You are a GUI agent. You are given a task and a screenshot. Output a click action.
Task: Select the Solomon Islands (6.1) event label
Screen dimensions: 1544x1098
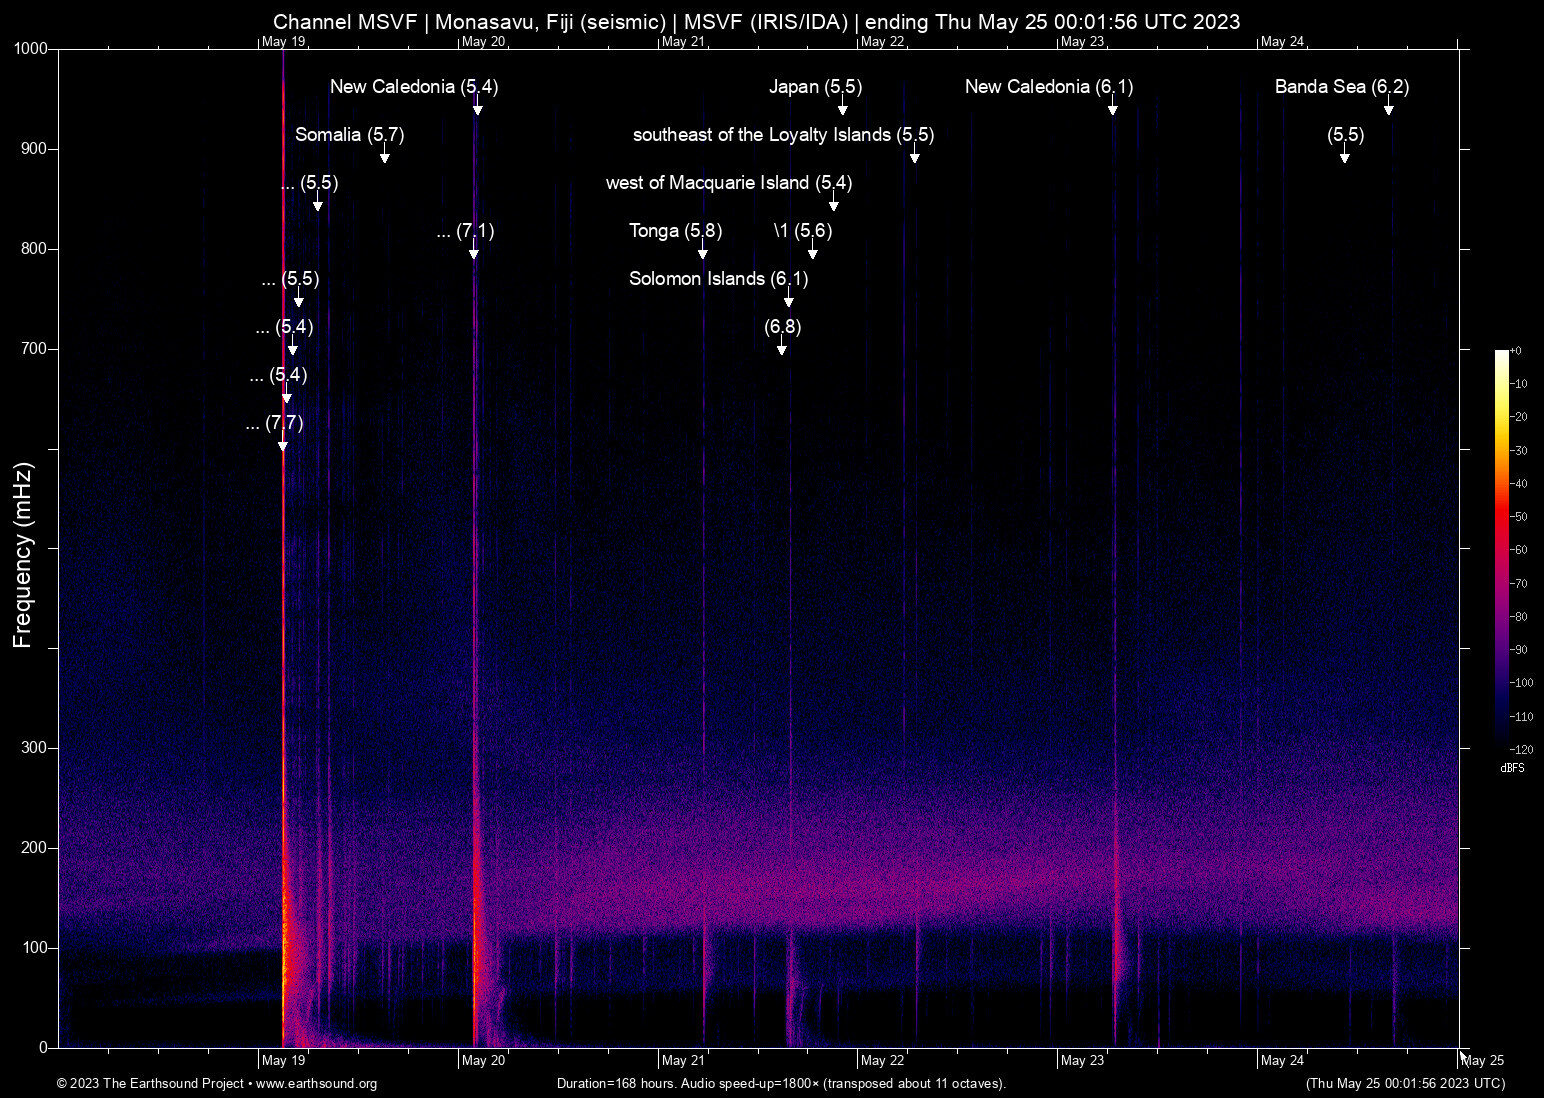718,279
